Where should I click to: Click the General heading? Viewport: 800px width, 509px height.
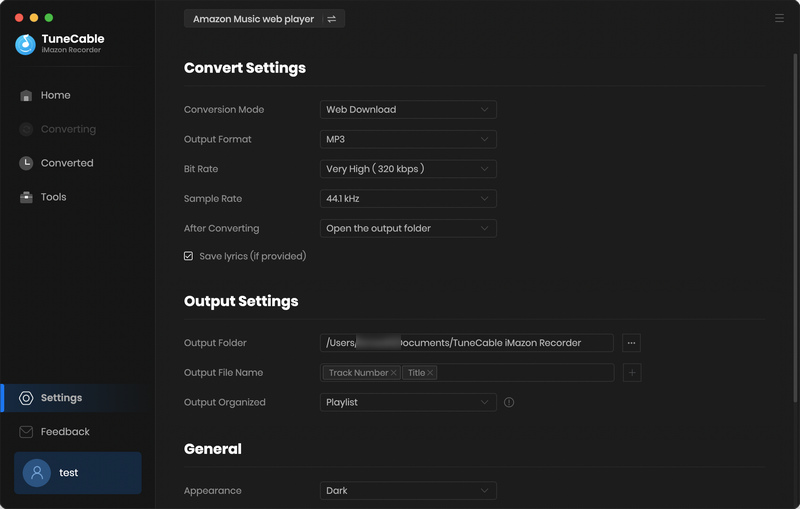213,449
